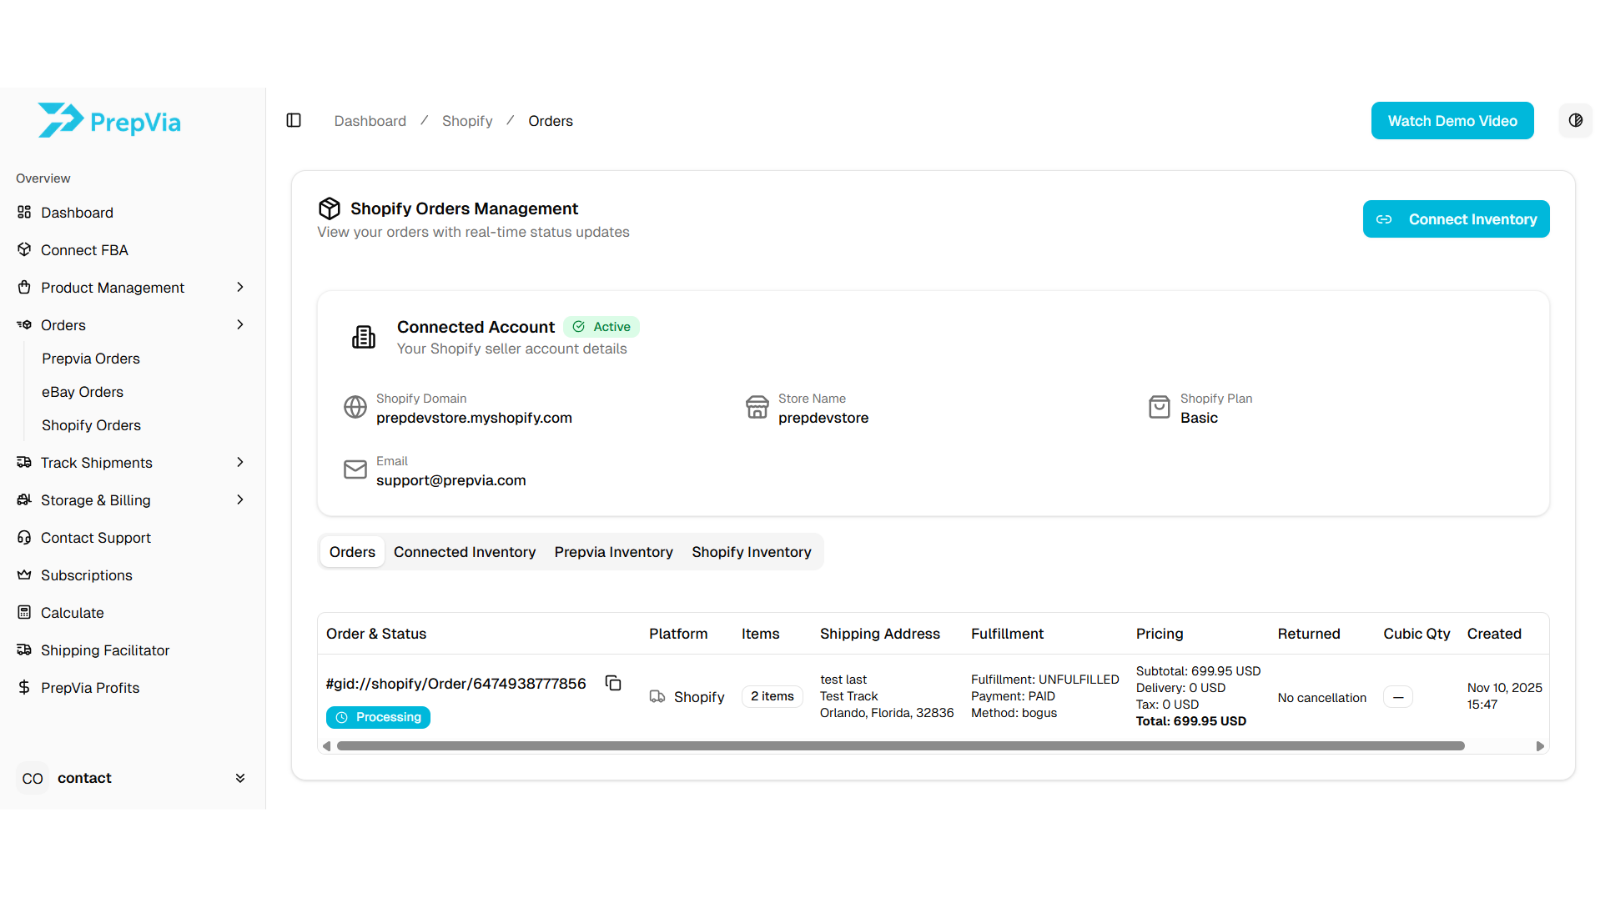
Task: Click the CO avatar initials
Action: (x=33, y=779)
